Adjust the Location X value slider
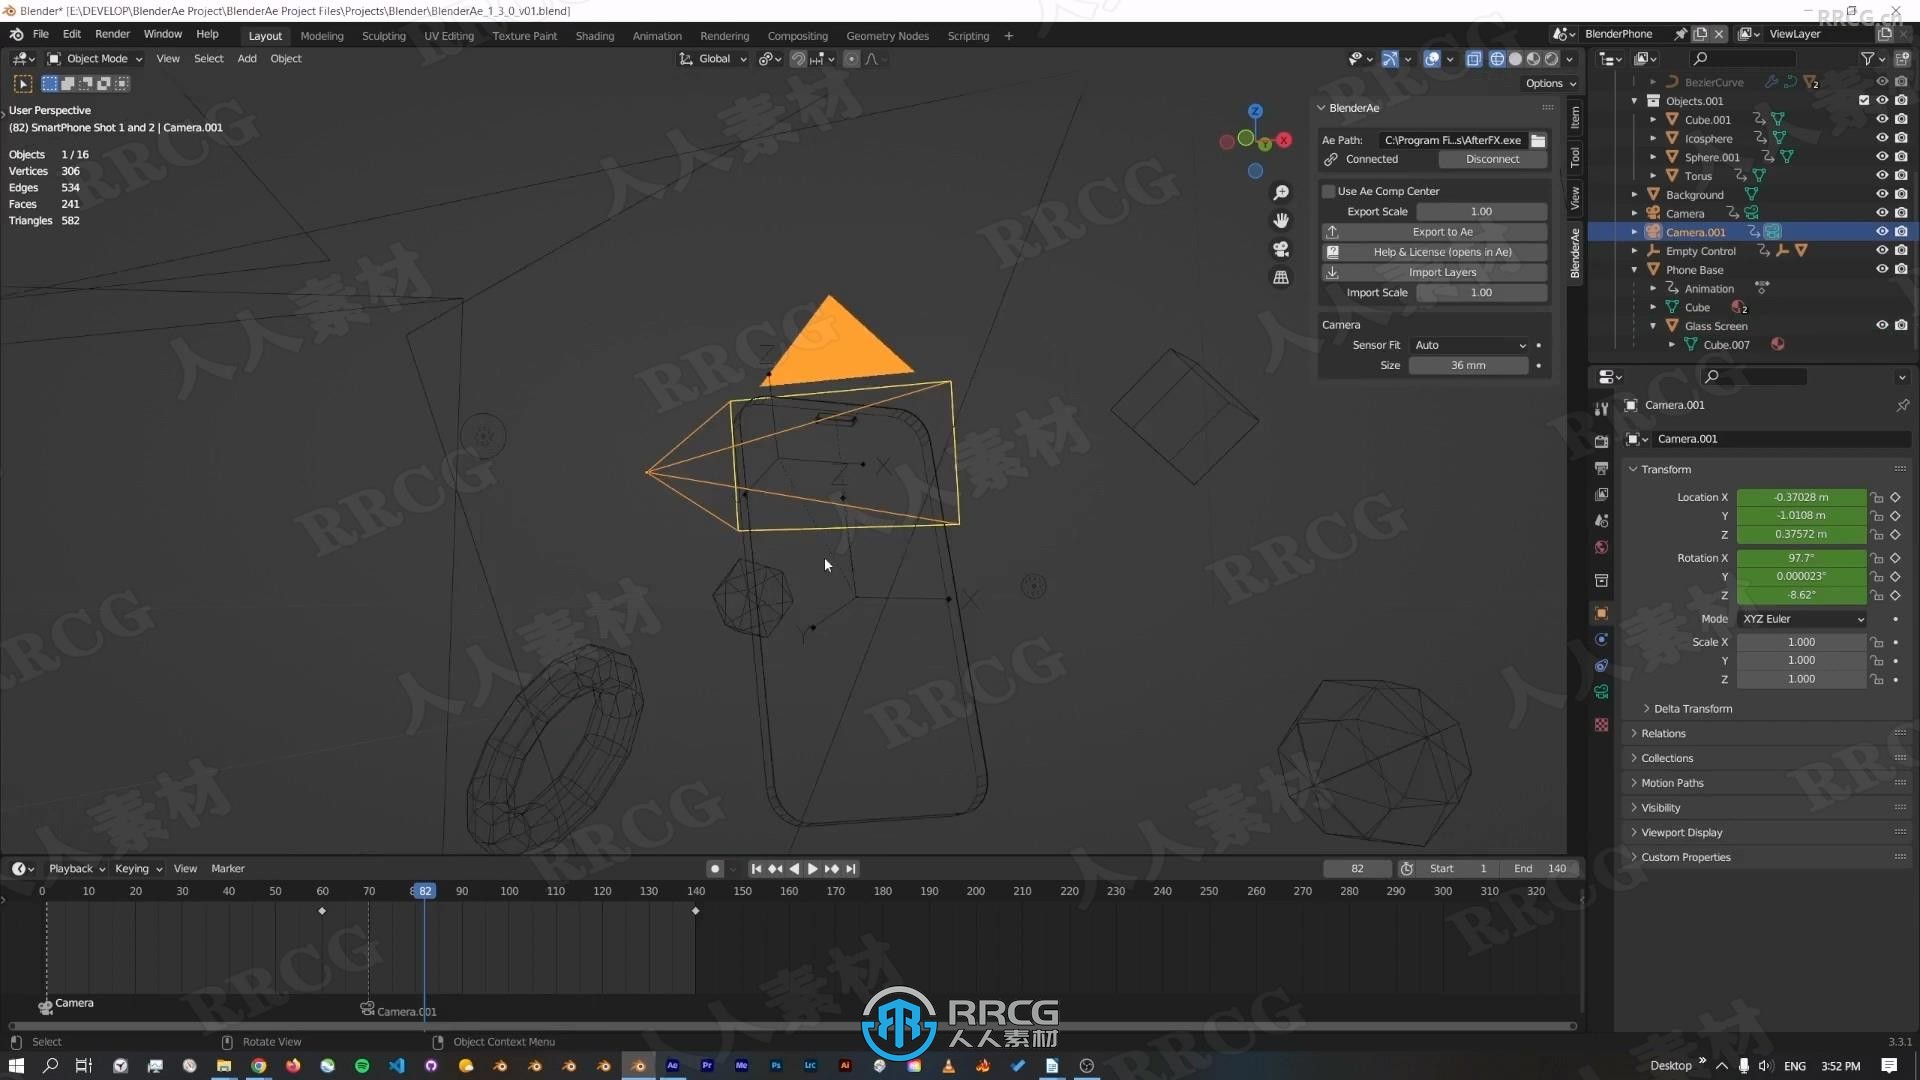Screen dimensions: 1920x1080 pos(1801,496)
